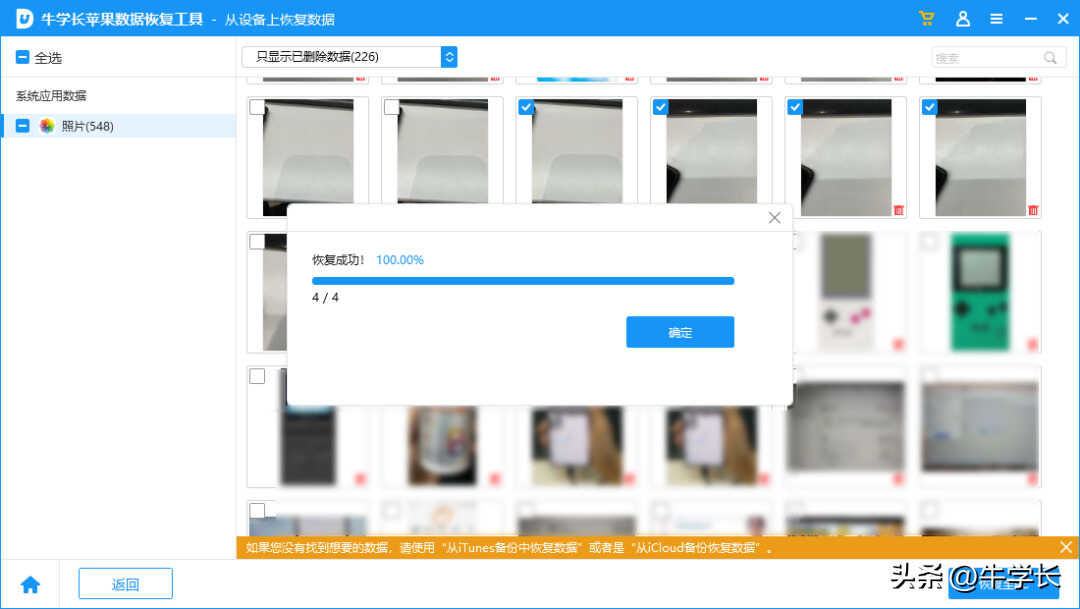
Task: Open the white Game Boy photo thumbnail
Action: pos(845,291)
